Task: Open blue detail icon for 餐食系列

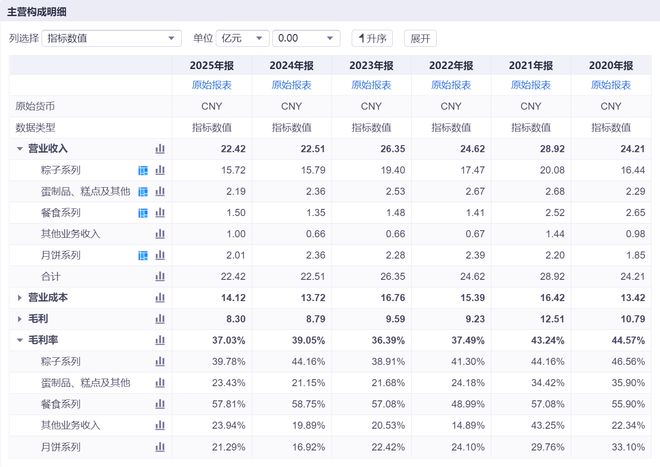Action: coord(143,213)
